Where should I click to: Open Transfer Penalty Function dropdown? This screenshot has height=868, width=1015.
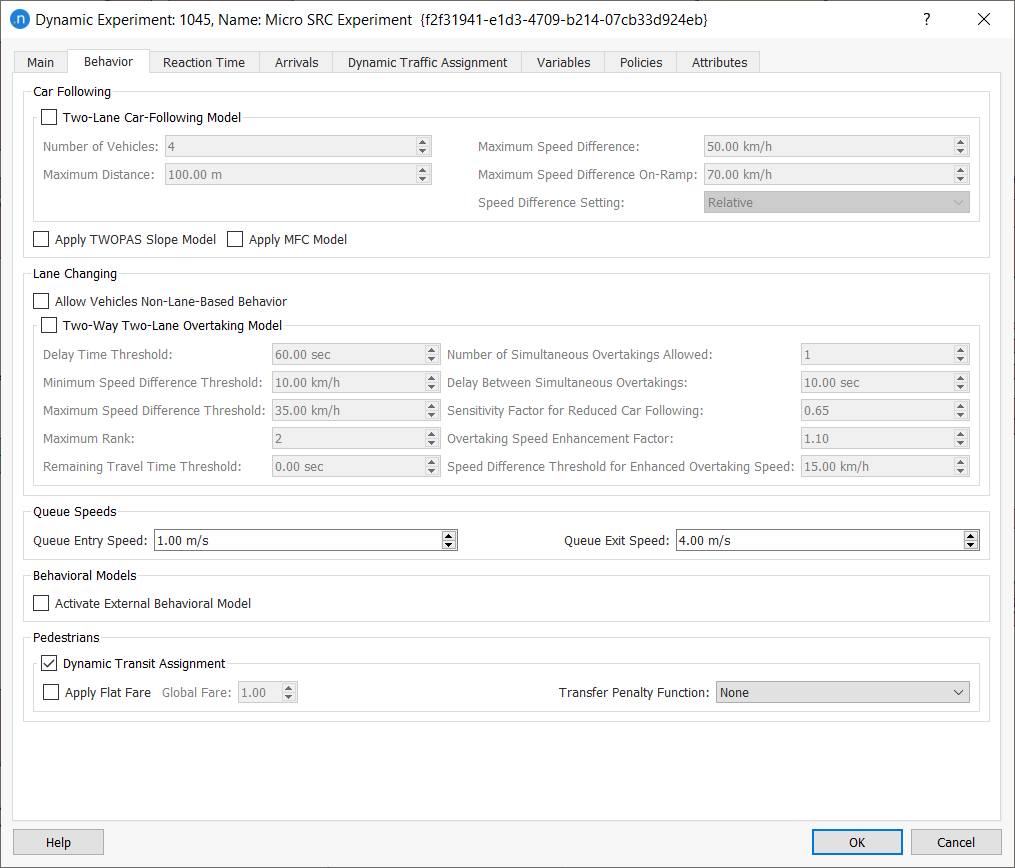(842, 692)
